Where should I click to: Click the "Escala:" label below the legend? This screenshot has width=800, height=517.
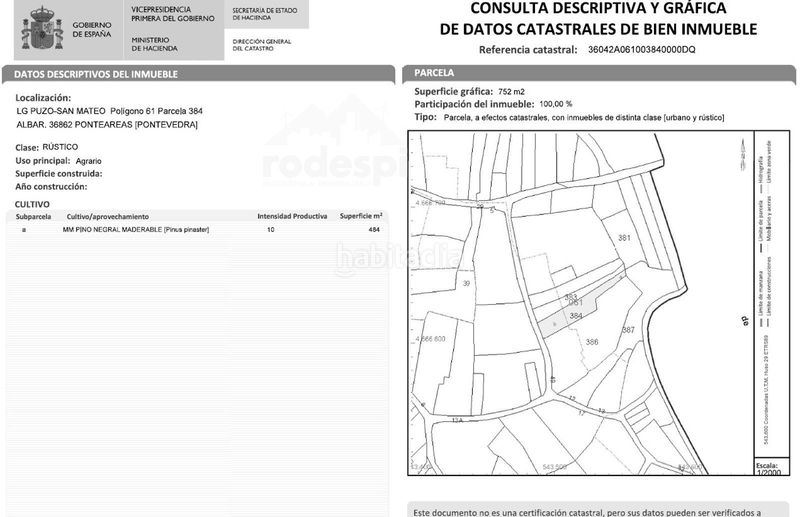pyautogui.click(x=767, y=465)
